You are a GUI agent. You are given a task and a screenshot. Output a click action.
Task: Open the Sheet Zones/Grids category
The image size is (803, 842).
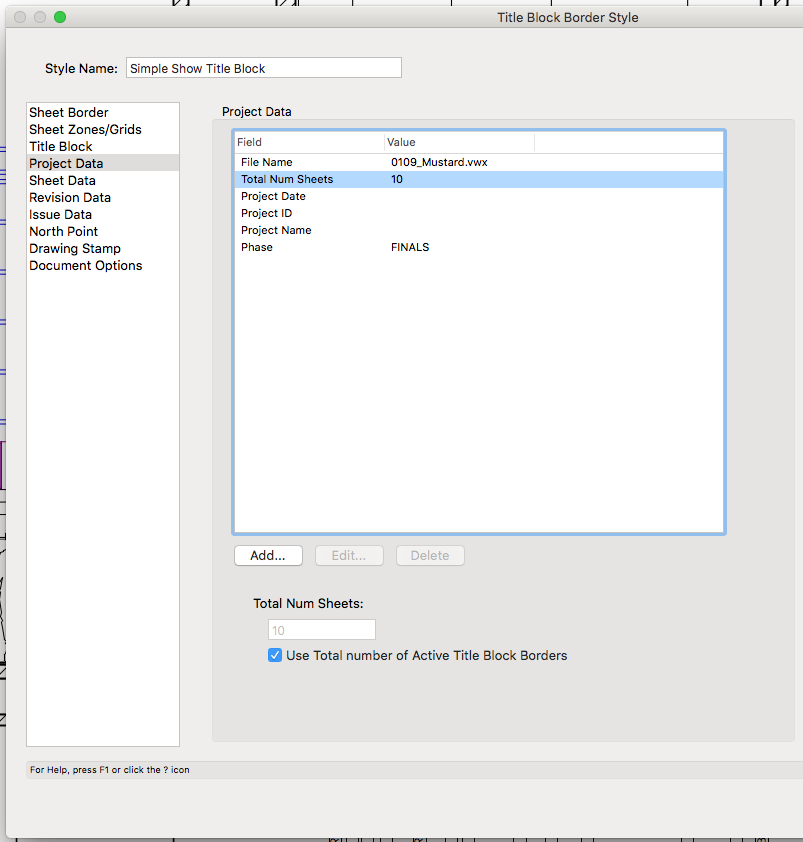[x=85, y=130]
